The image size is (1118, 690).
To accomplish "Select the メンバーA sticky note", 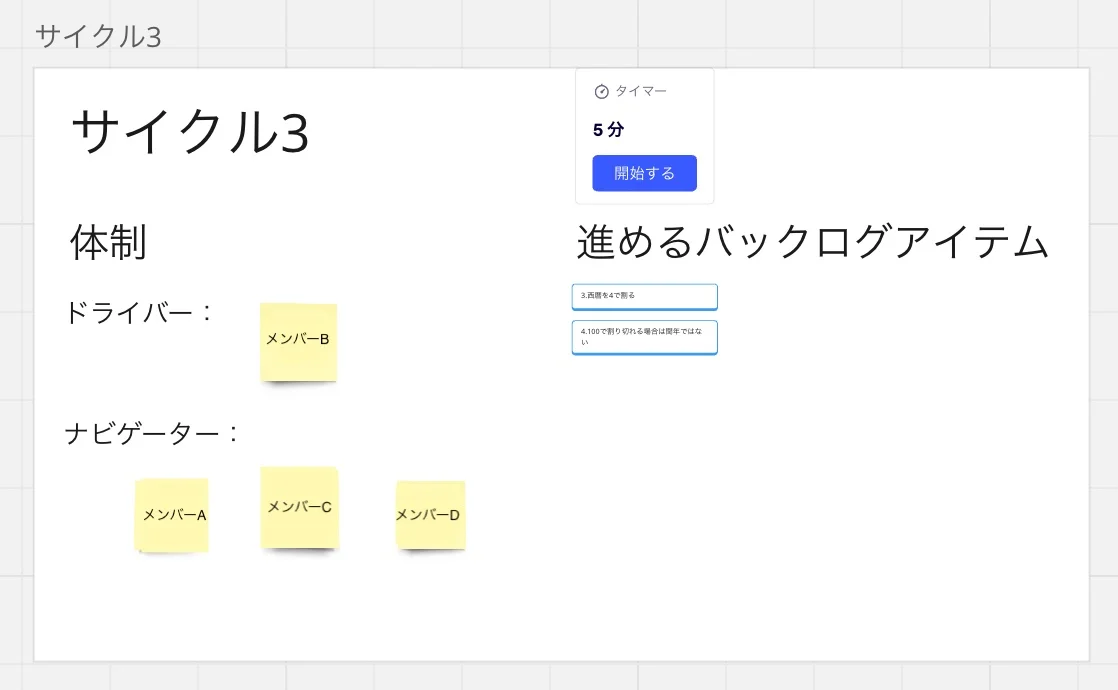I will 172,515.
